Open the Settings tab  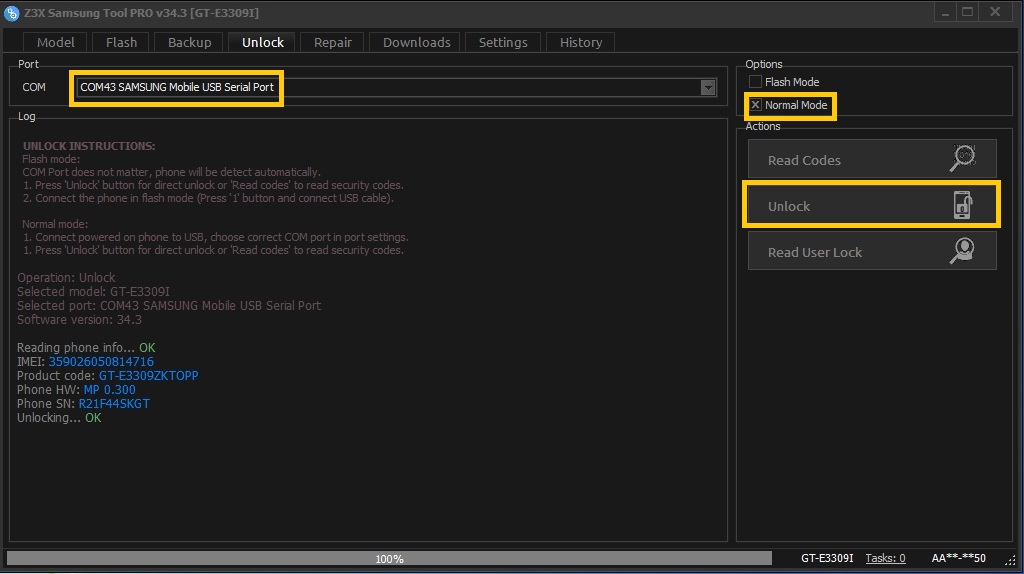pyautogui.click(x=503, y=42)
